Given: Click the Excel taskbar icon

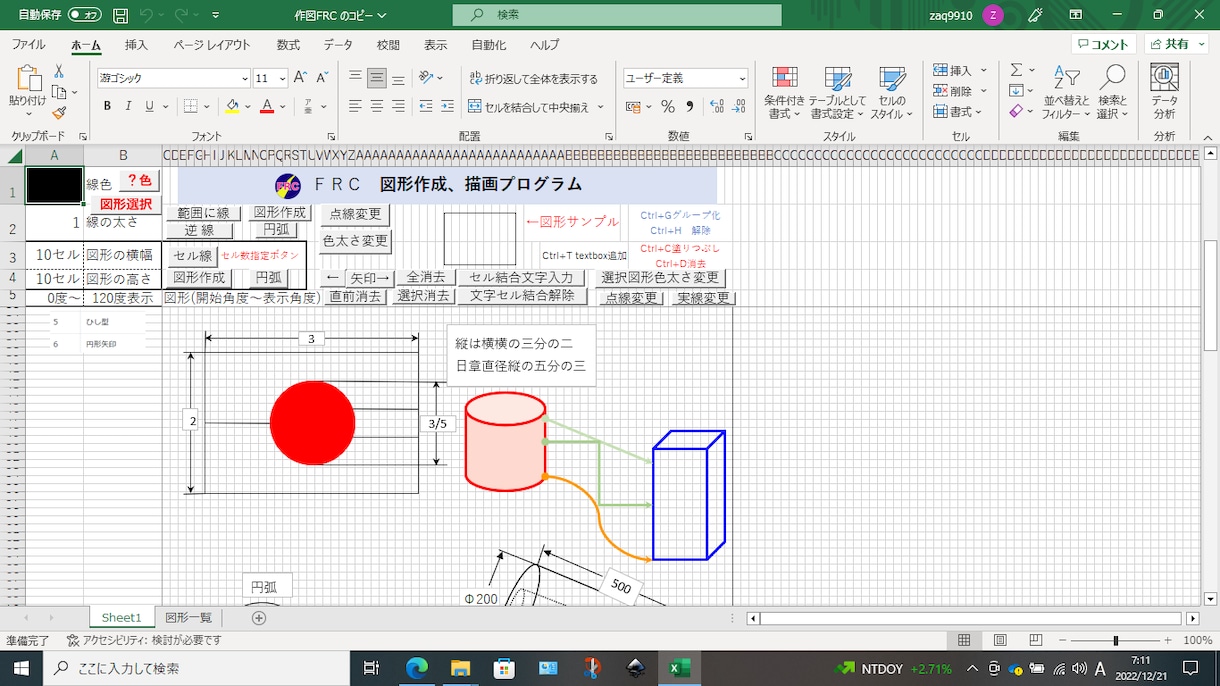Looking at the screenshot, I should coord(680,668).
